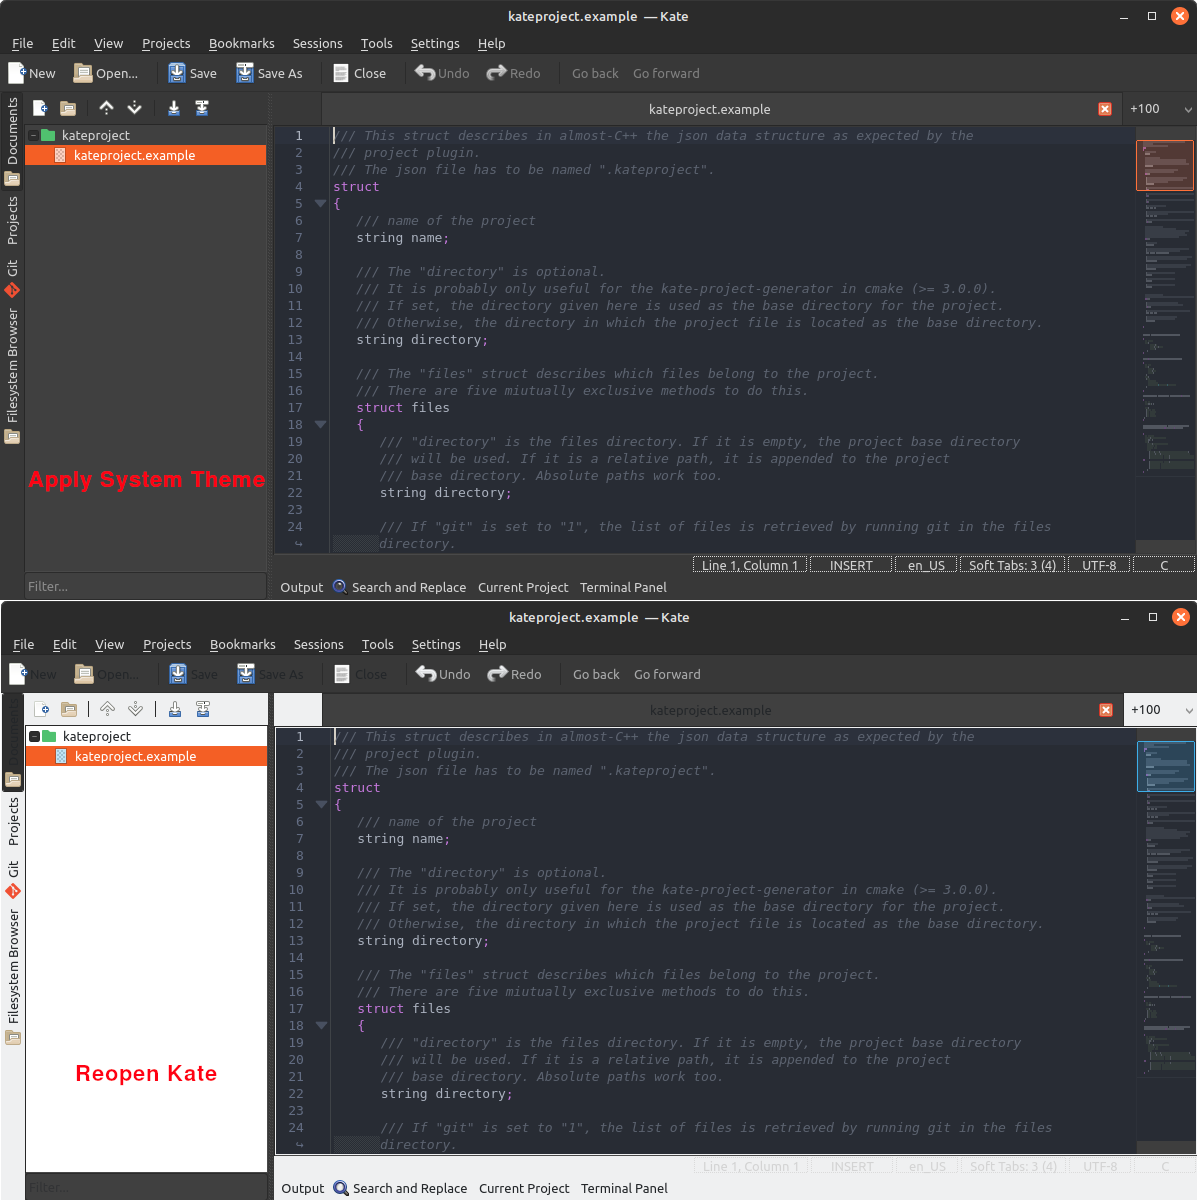
Task: Switch to Documents sidebar tab in upper Kate
Action: (x=12, y=141)
